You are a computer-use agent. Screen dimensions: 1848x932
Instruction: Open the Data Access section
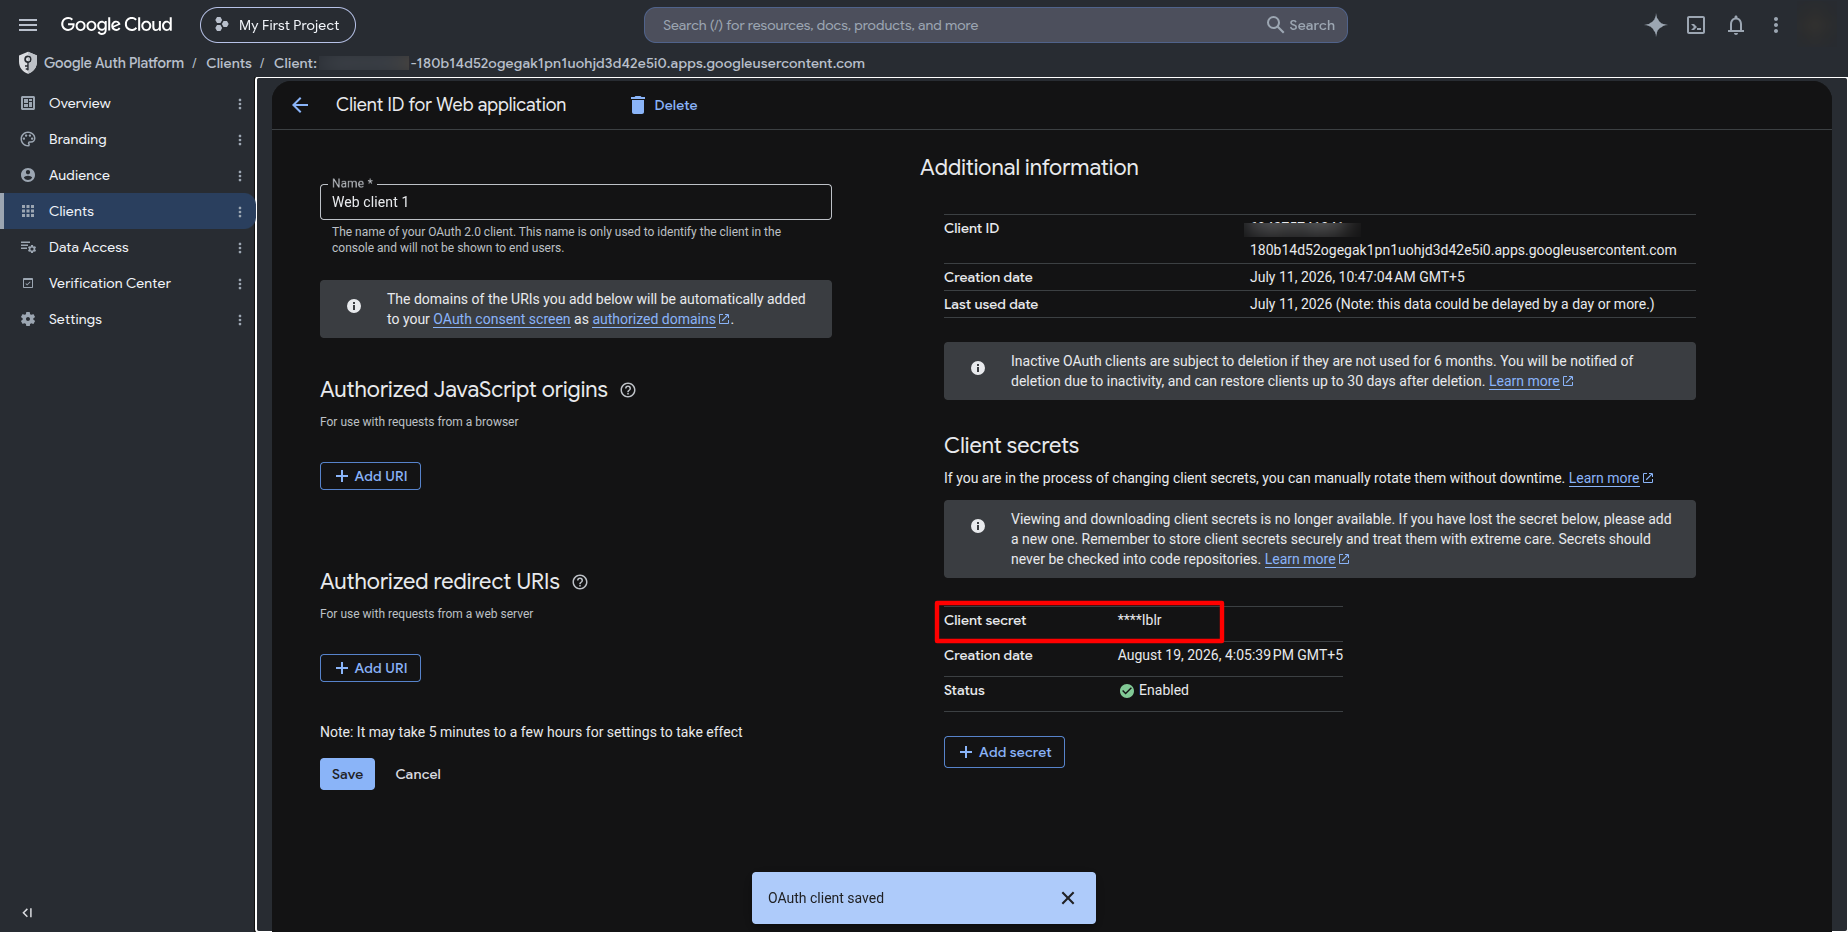[x=88, y=247]
